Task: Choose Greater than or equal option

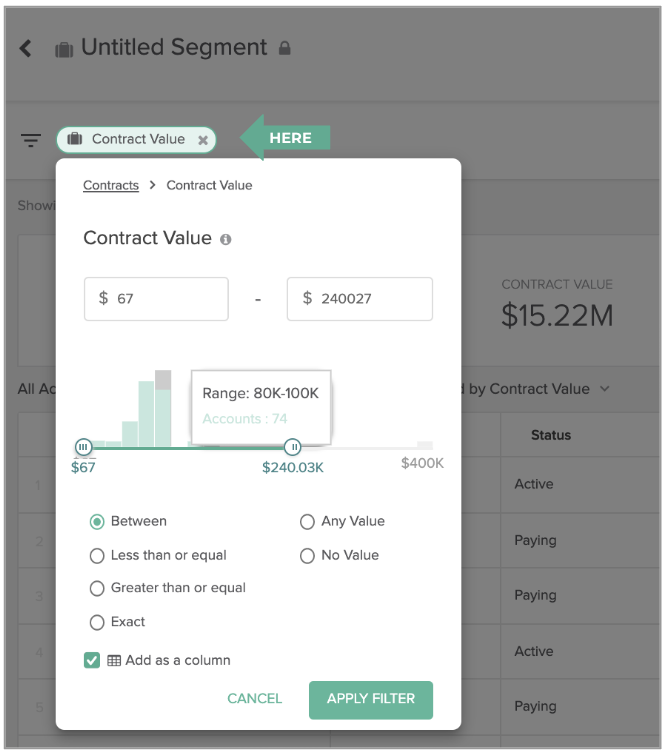Action: 97,588
